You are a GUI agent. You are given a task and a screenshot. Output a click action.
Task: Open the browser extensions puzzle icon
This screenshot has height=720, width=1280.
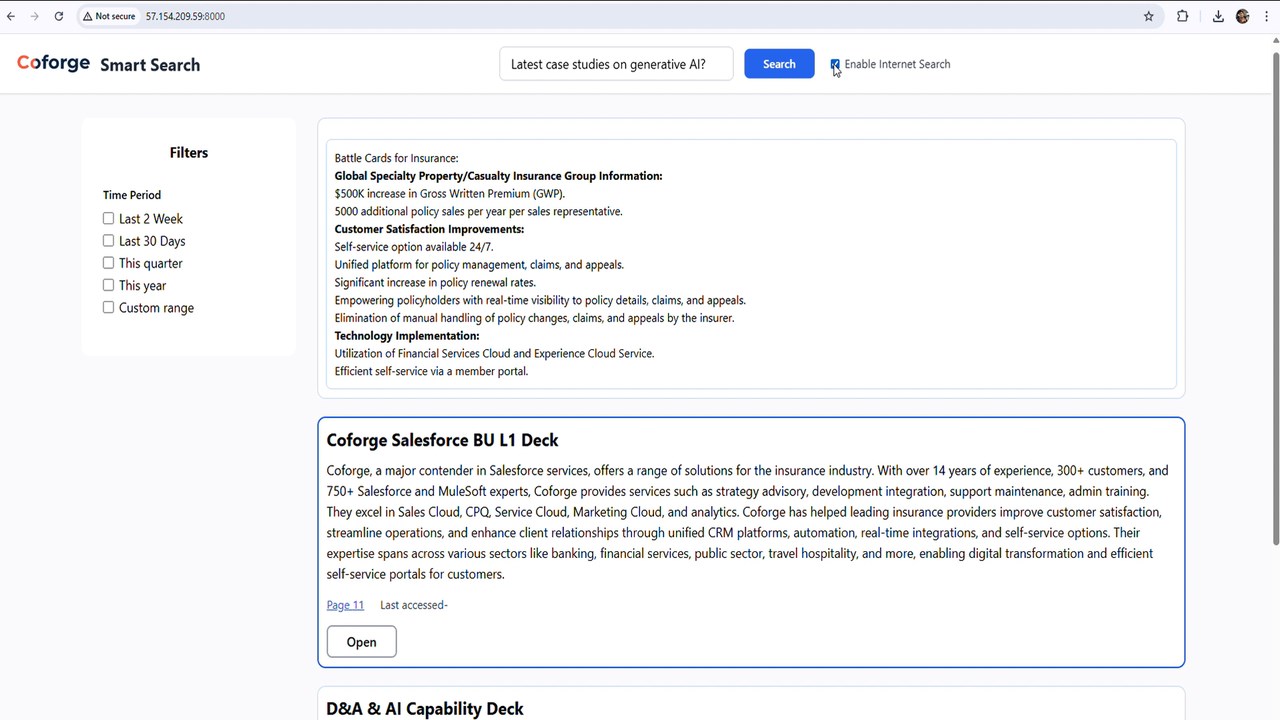(x=1183, y=16)
